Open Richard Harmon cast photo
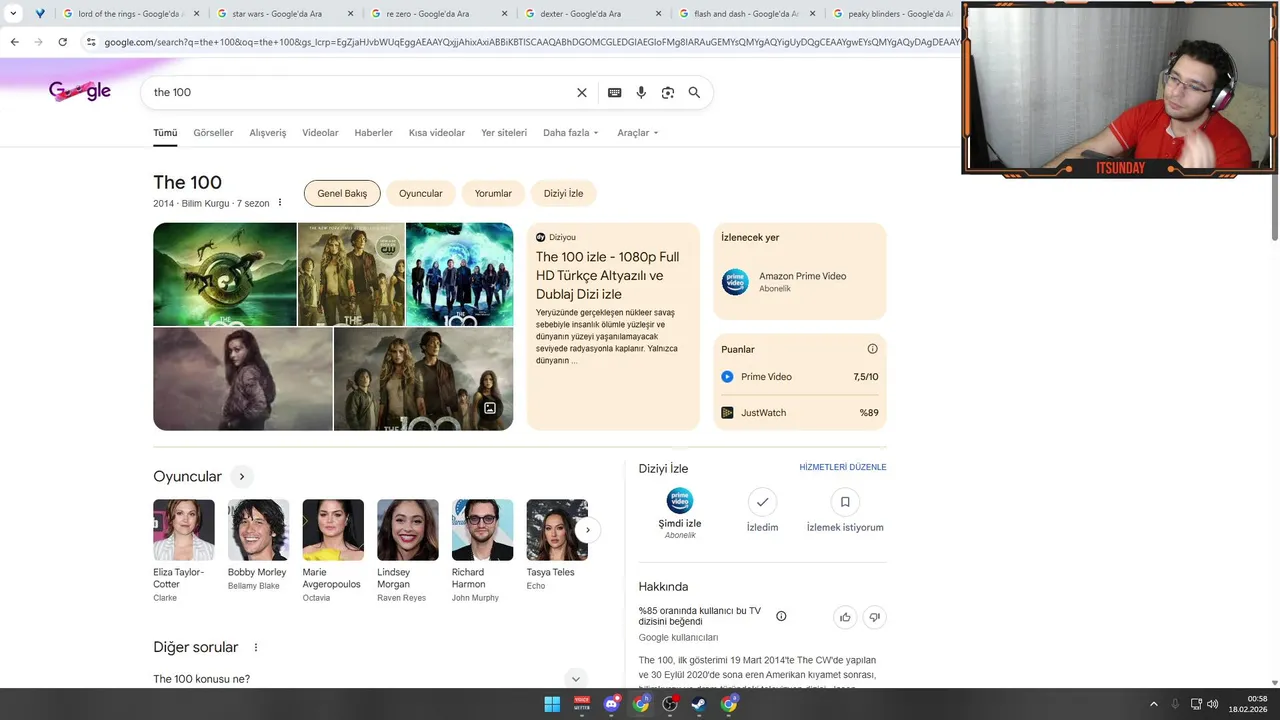Screen dimensions: 1280x720 coord(482,530)
